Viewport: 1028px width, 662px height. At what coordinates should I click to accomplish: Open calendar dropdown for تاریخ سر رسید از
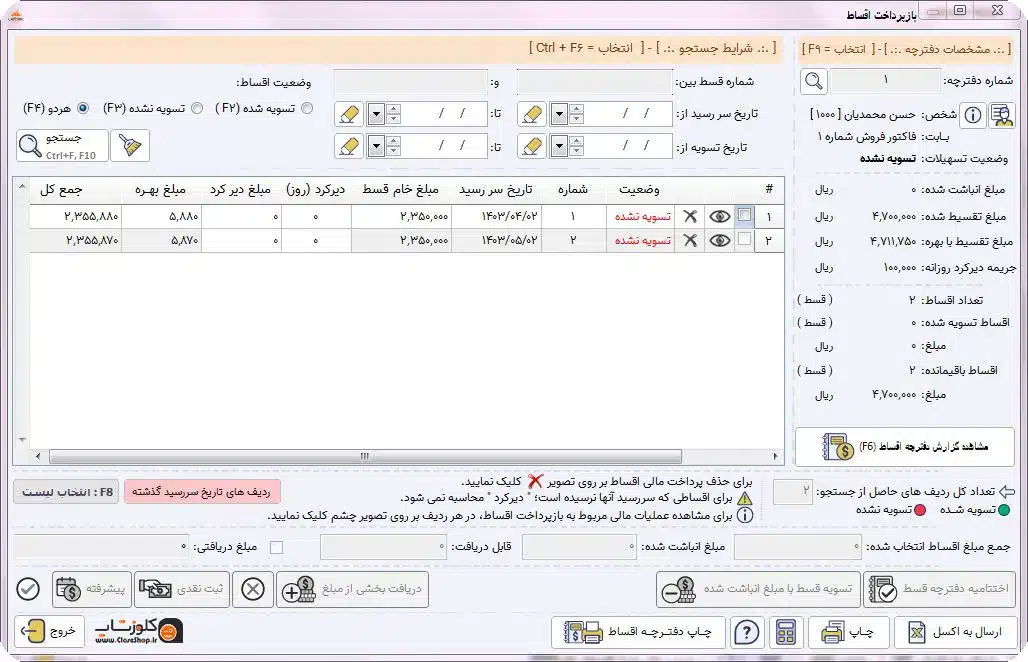click(x=559, y=114)
